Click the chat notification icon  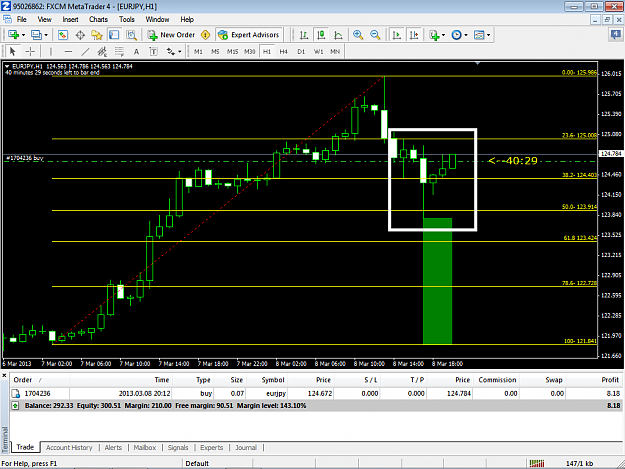[x=616, y=35]
